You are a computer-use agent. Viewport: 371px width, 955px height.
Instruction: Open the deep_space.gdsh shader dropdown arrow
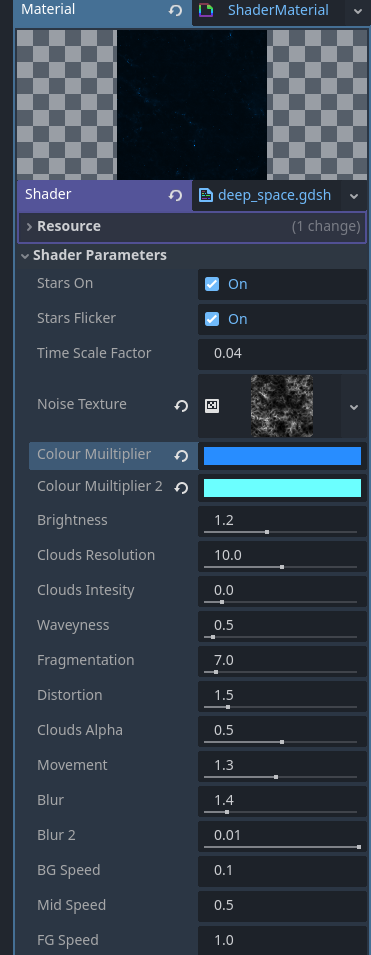tap(354, 196)
